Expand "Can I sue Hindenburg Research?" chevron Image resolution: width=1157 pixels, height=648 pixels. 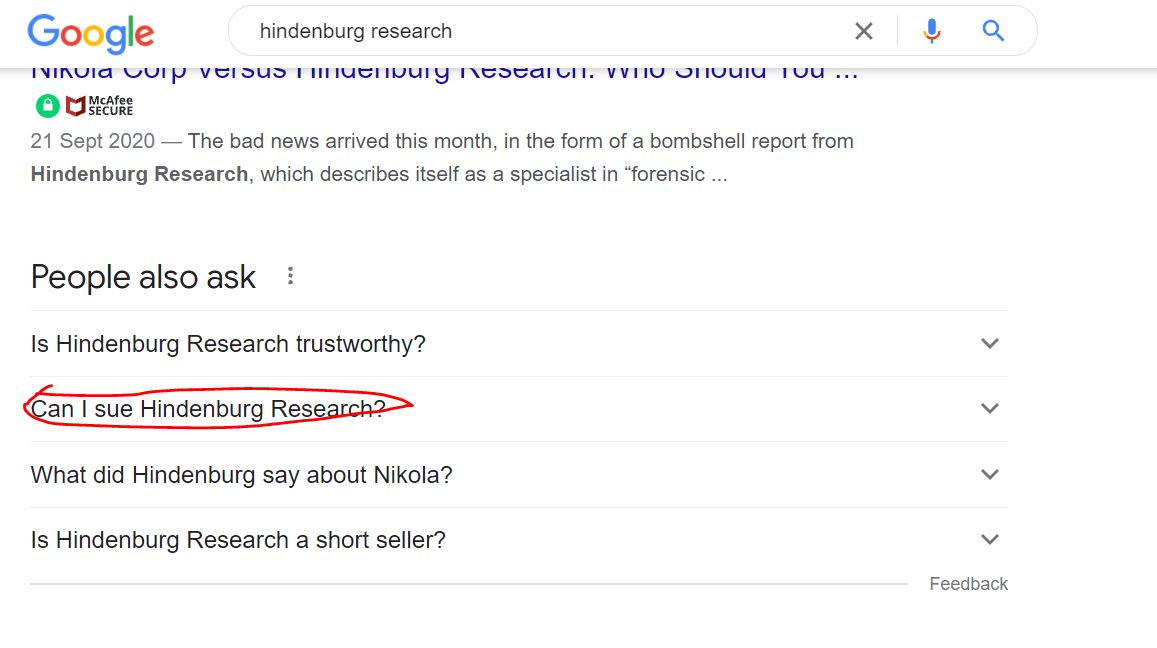pyautogui.click(x=990, y=408)
